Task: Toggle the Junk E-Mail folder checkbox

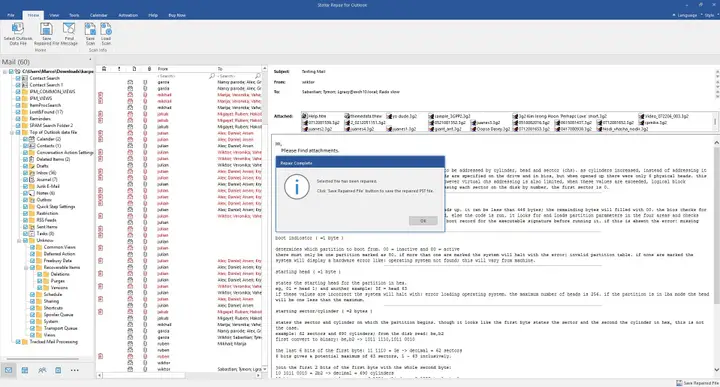Action: pyautogui.click(x=26, y=186)
